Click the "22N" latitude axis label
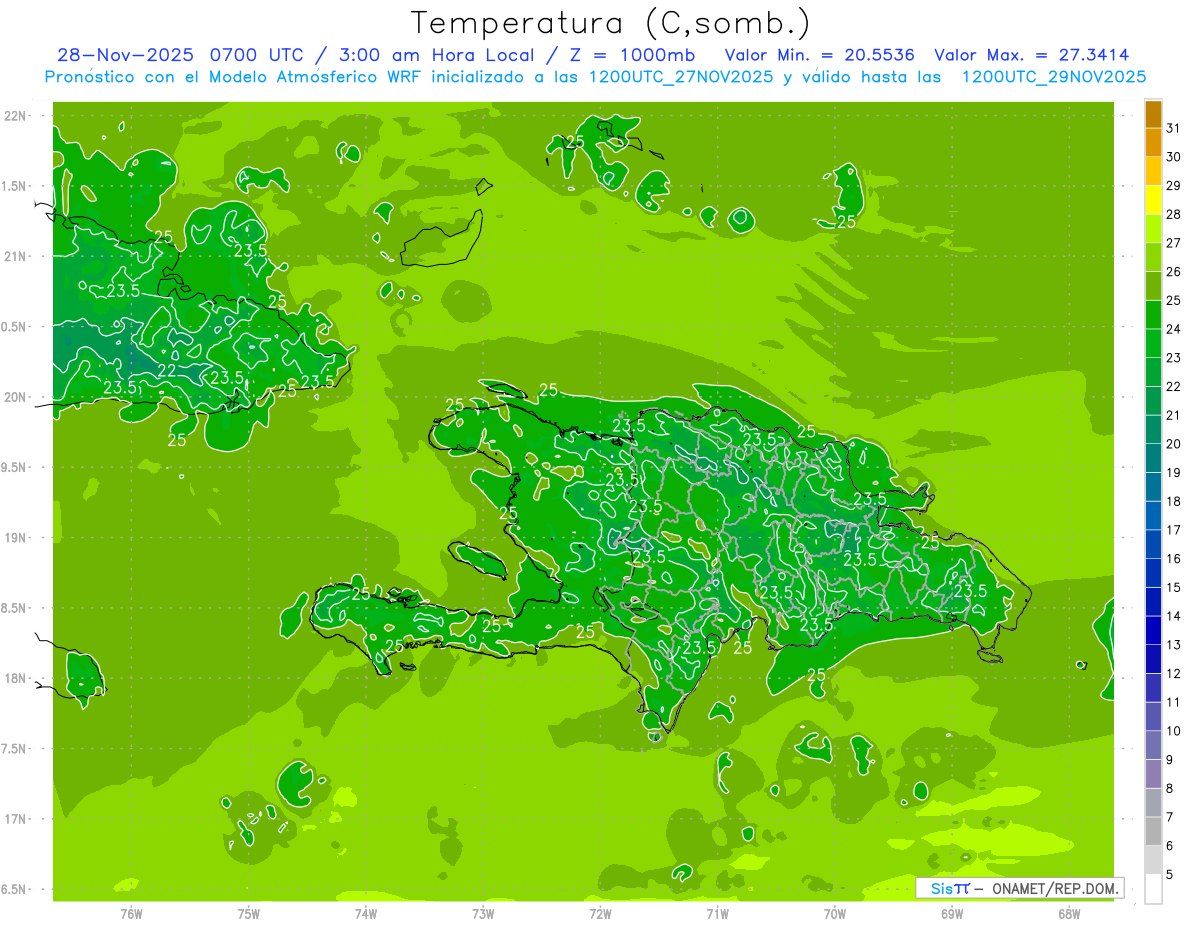This screenshot has height=927, width=1200. [15, 116]
